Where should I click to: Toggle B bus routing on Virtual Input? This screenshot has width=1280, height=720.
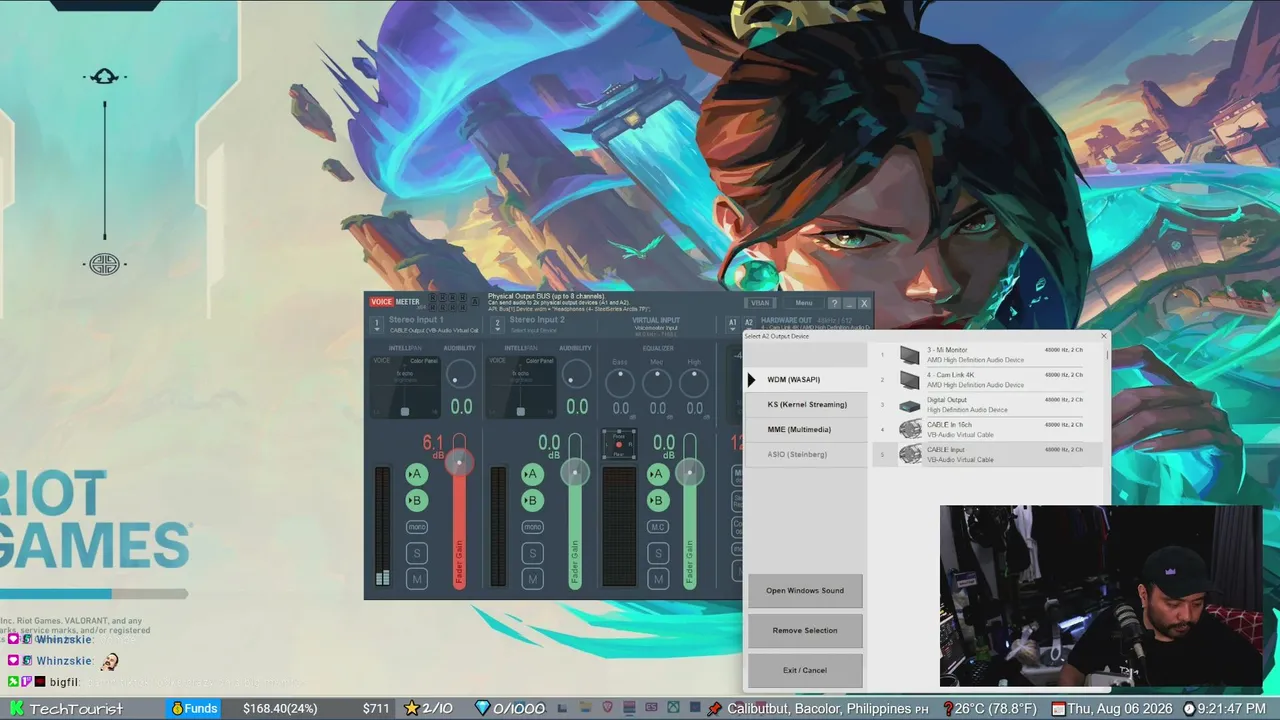(657, 500)
